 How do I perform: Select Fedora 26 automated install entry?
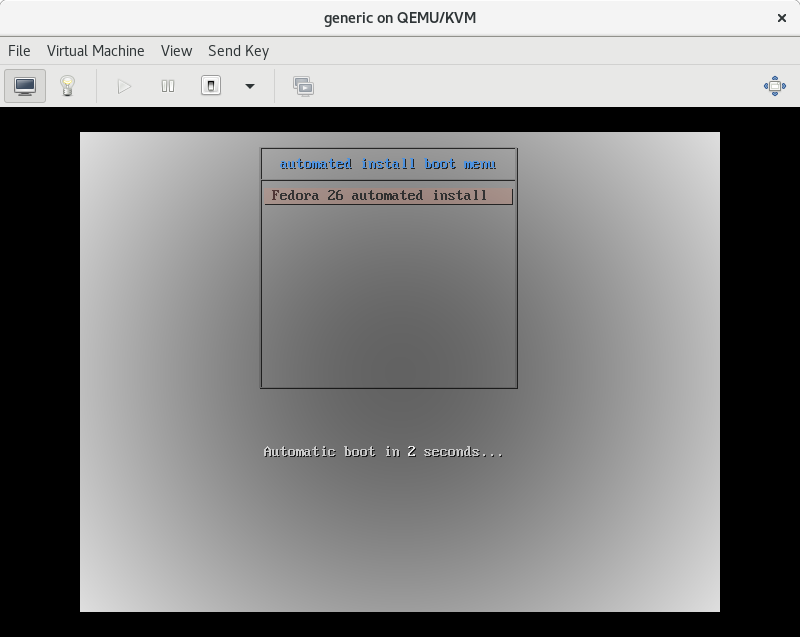coord(389,196)
